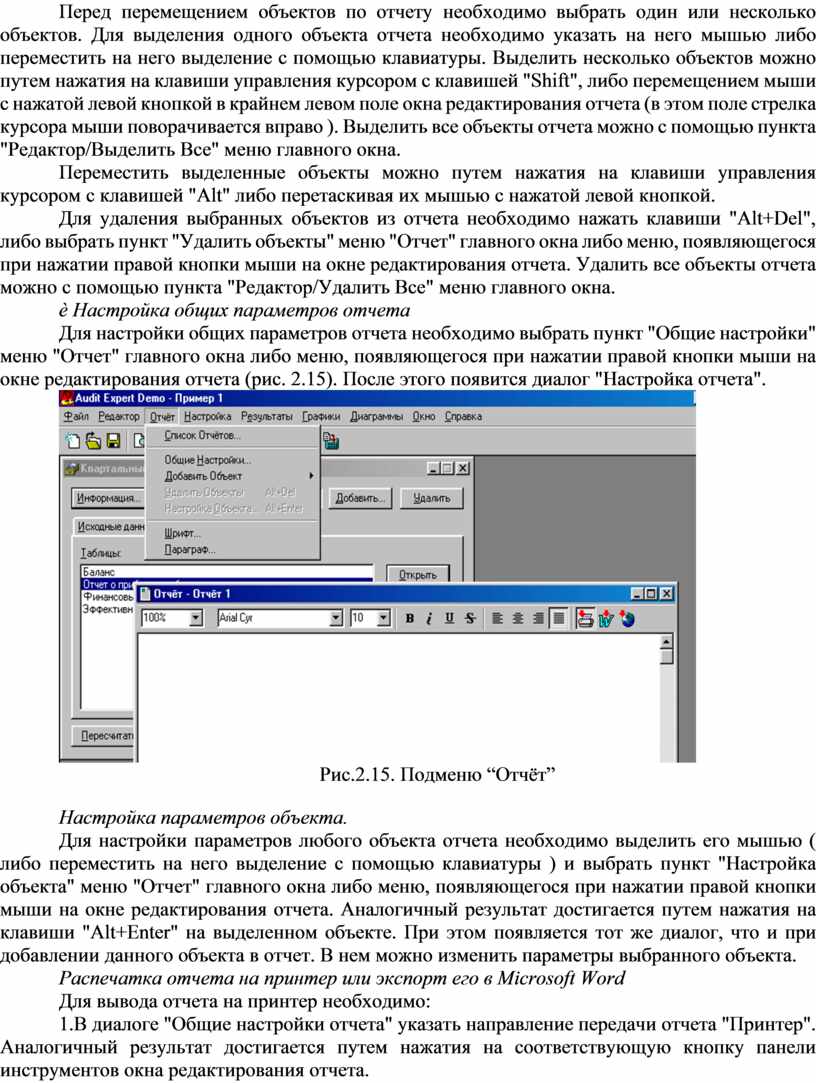Choose Общие Настройки menu entry
Screen dimensions: 816x1083
pyautogui.click(x=233, y=460)
